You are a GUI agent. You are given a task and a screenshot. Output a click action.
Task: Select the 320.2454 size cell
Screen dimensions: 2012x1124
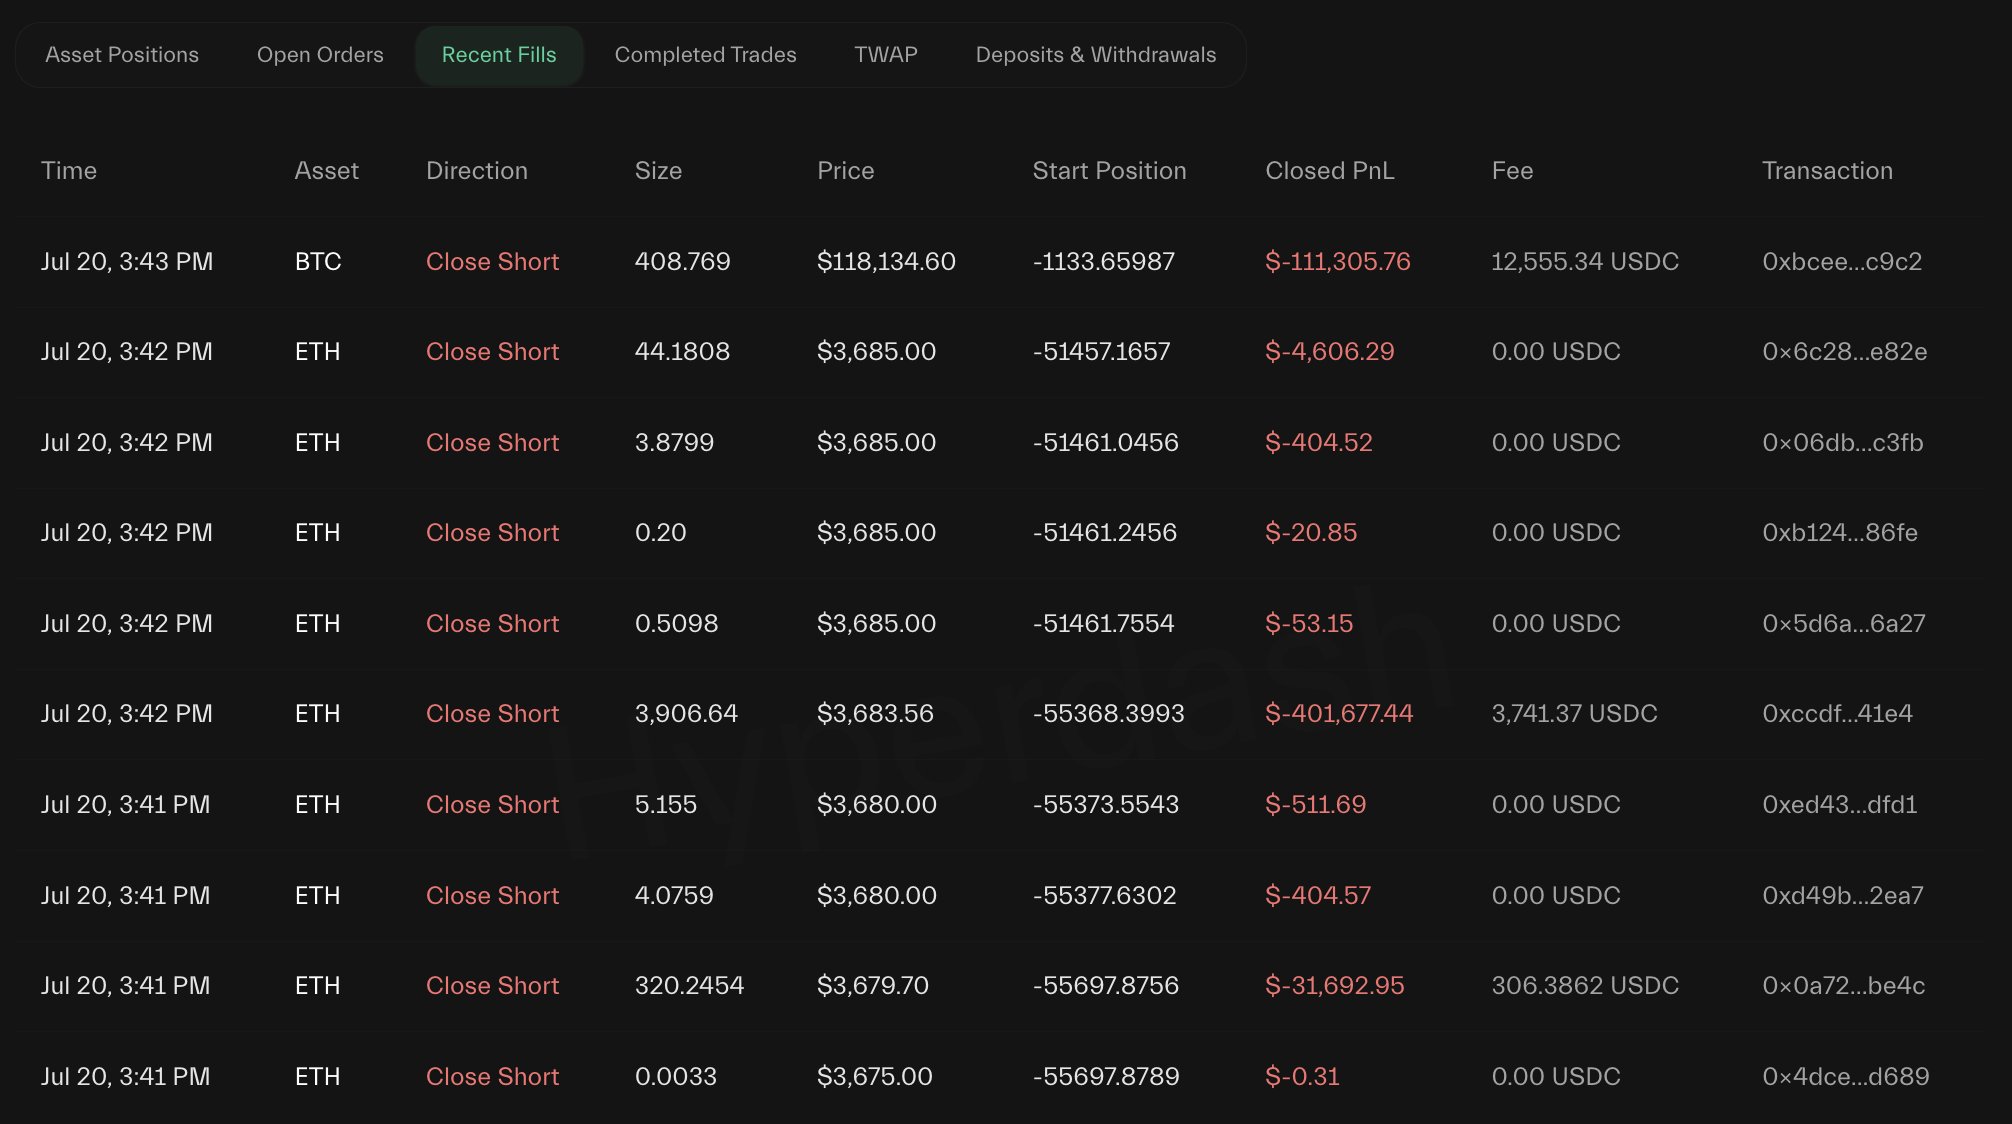pos(690,986)
